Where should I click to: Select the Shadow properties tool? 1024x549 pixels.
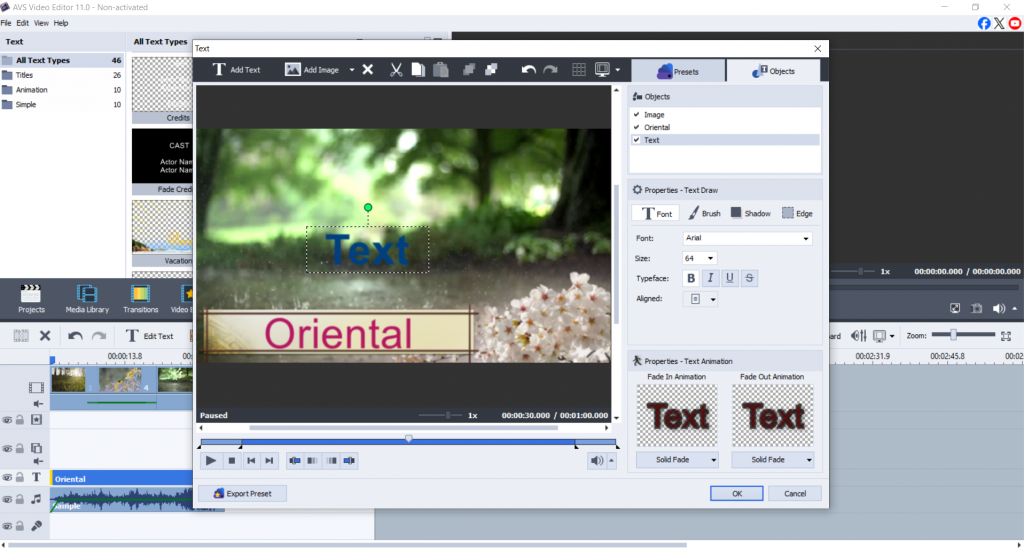click(750, 213)
